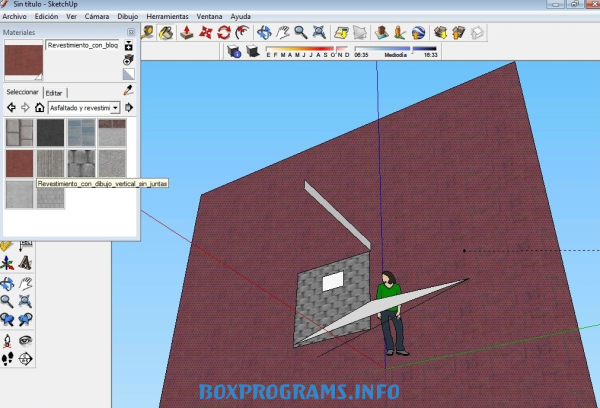Select the Push/Pull tool
600x408 pixels.
point(187,33)
